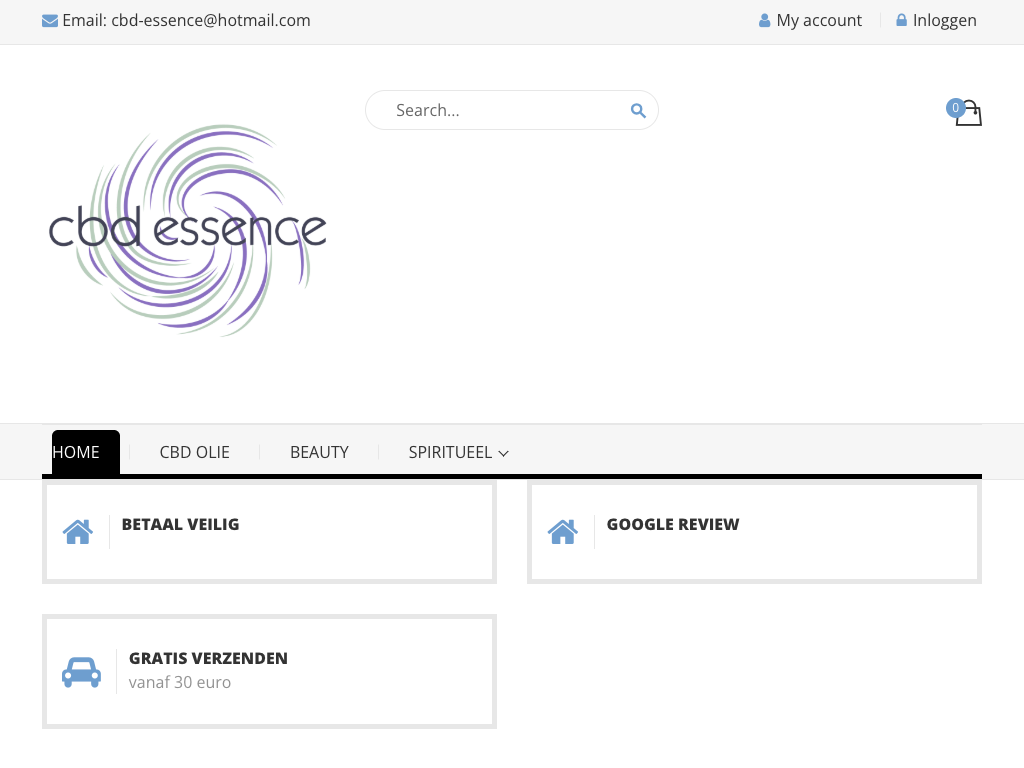Click the car icon for Gratis Verzenden
Screen dimensions: 1024x768
tap(81, 672)
